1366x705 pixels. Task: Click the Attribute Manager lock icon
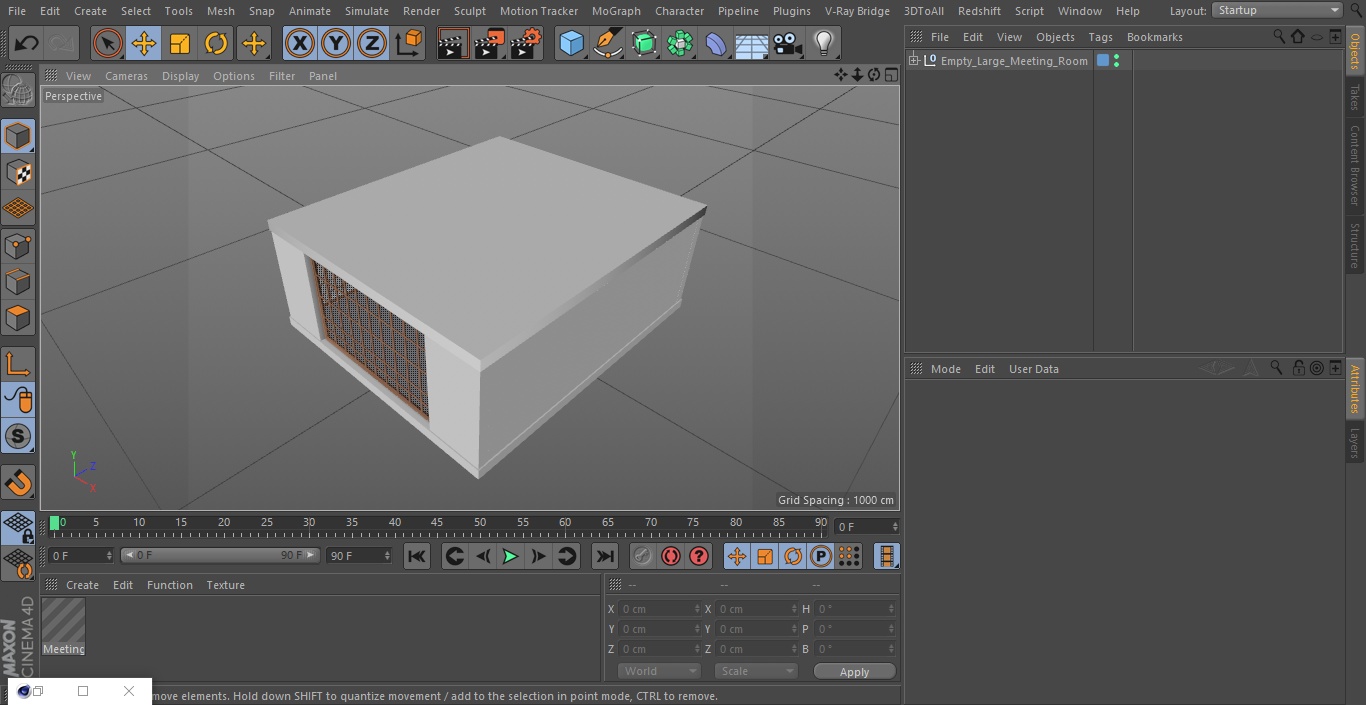point(1298,368)
